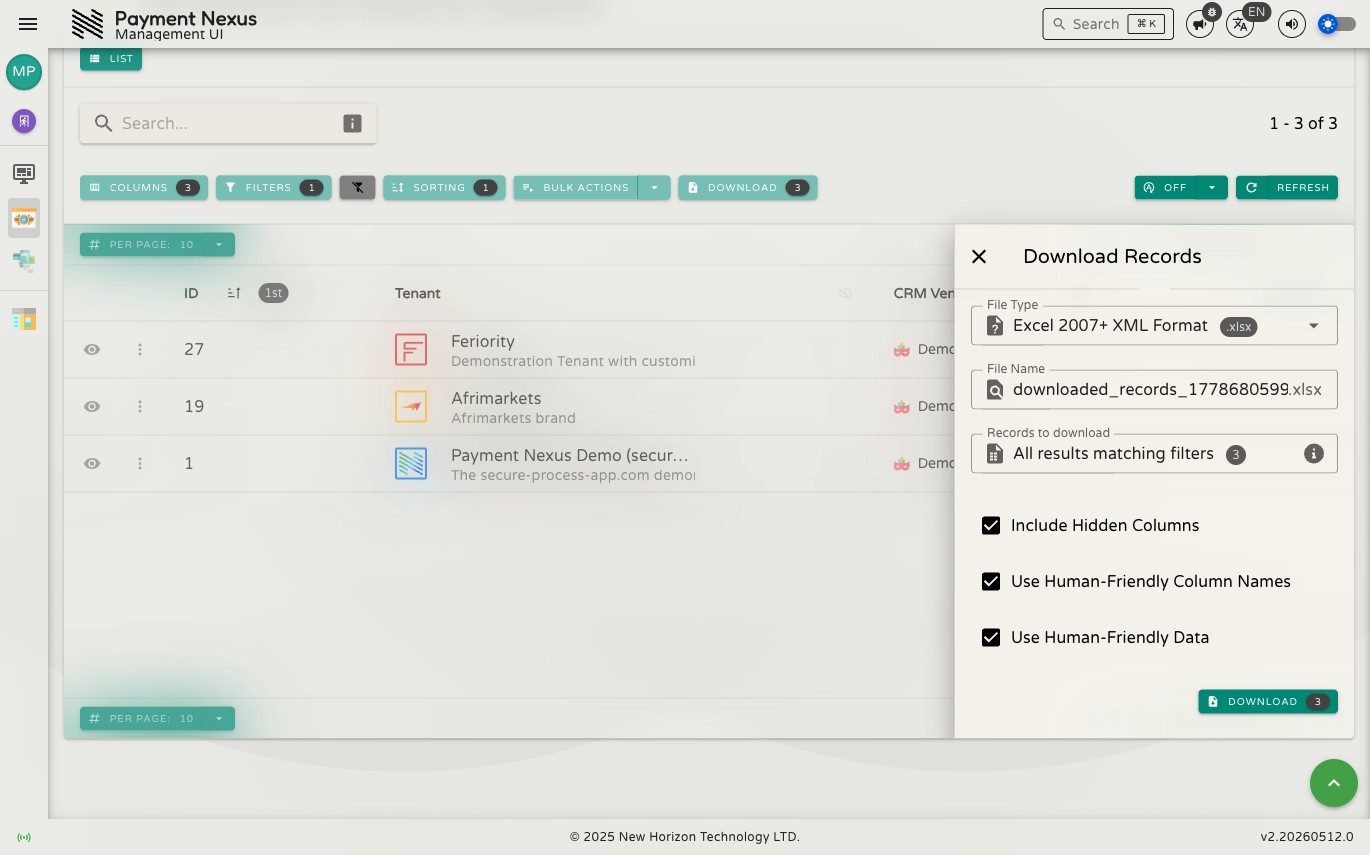Image resolution: width=1370 pixels, height=855 pixels.
Task: Switch to the List view tab
Action: (111, 58)
